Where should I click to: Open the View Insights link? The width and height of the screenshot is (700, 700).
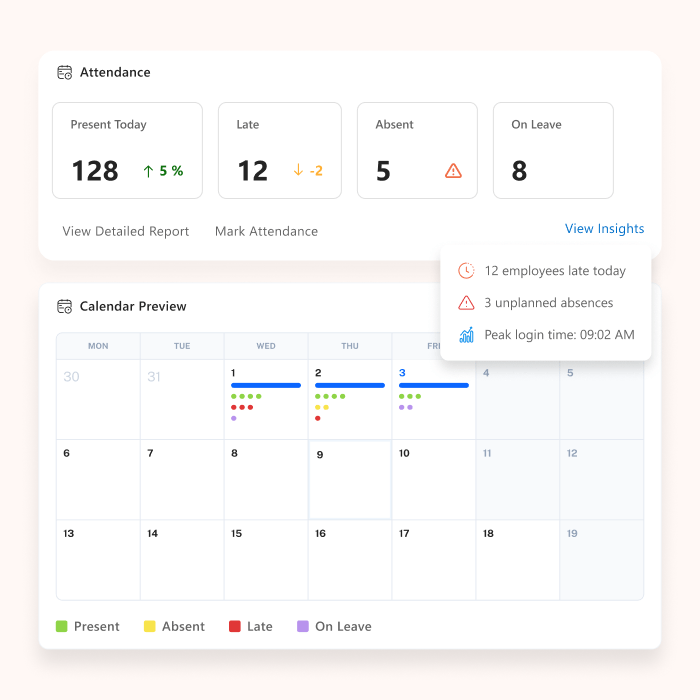tap(604, 229)
